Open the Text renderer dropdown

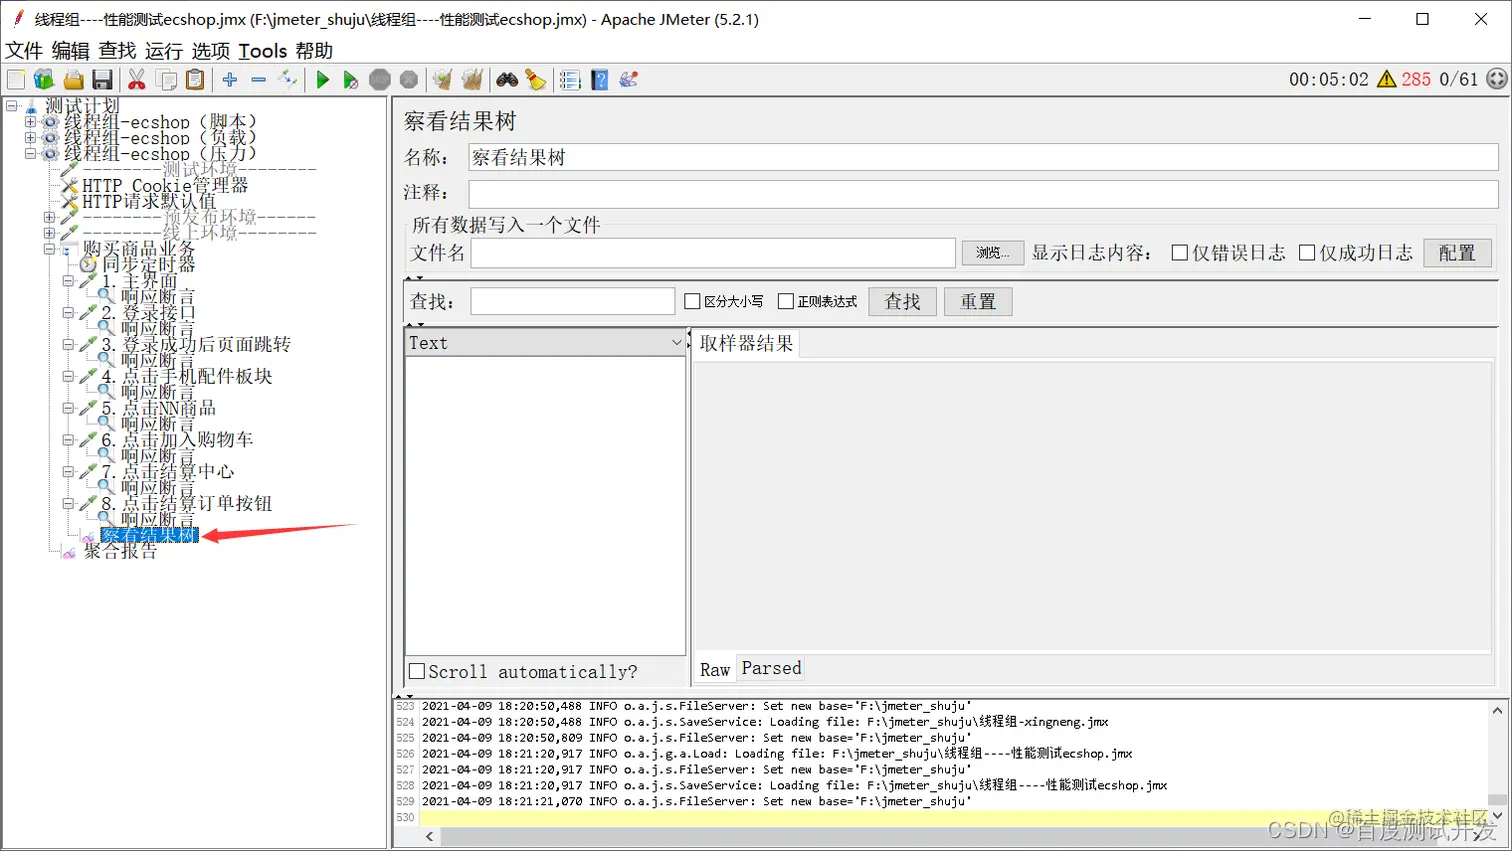pyautogui.click(x=546, y=342)
